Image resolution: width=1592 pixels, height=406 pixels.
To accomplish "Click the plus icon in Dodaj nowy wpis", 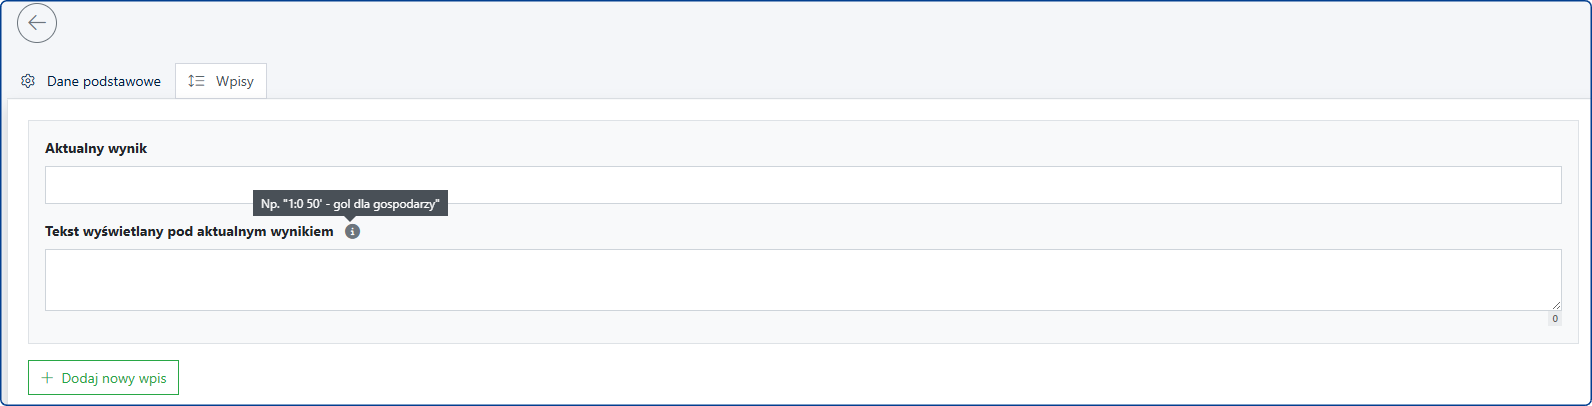I will pyautogui.click(x=46, y=378).
